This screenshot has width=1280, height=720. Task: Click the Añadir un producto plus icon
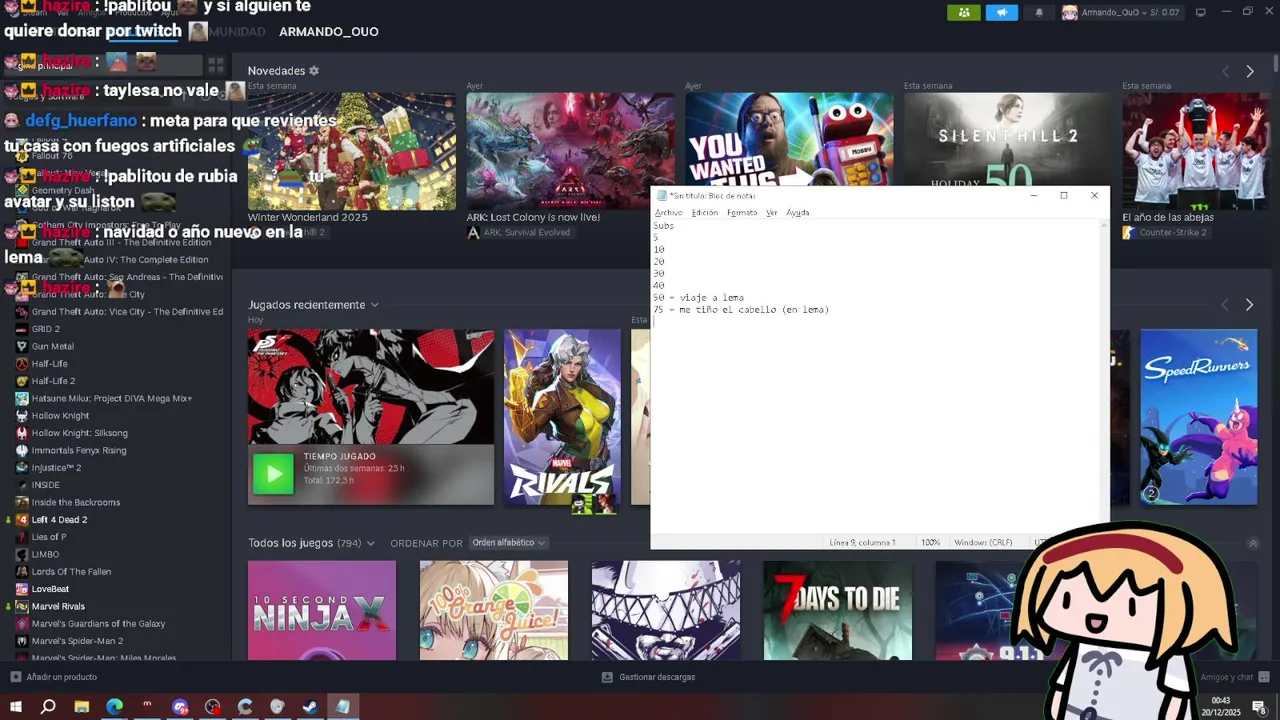(15, 677)
